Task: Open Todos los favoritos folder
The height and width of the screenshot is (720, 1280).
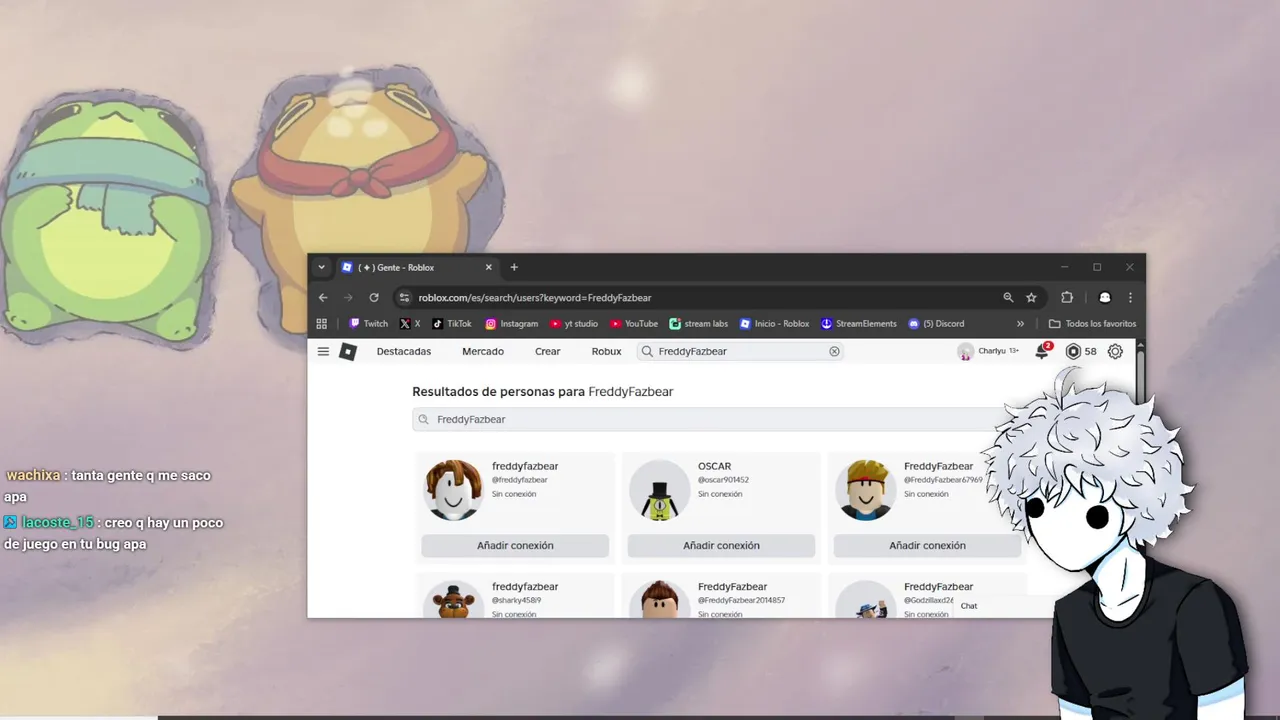Action: tap(1092, 323)
